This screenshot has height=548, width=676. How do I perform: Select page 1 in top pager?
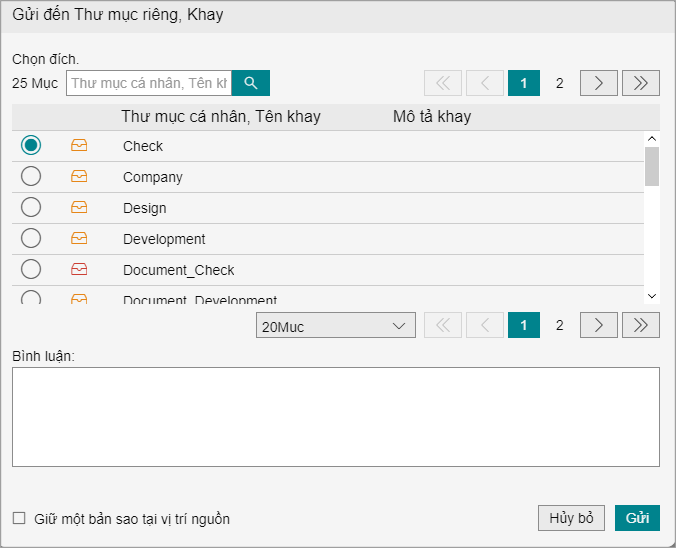pos(524,83)
